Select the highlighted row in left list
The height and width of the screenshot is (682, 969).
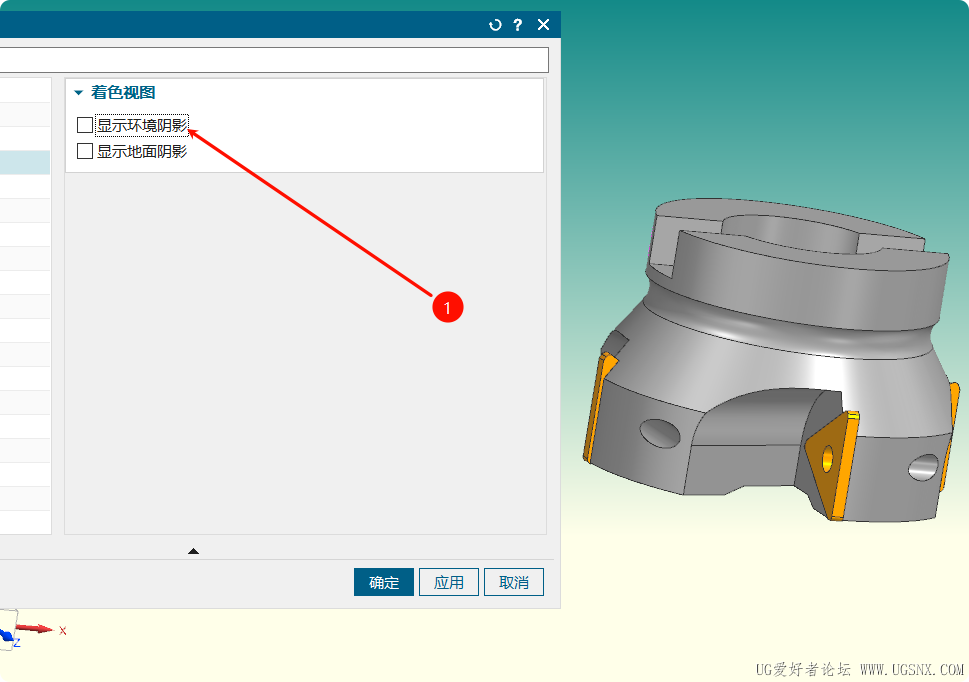point(25,162)
